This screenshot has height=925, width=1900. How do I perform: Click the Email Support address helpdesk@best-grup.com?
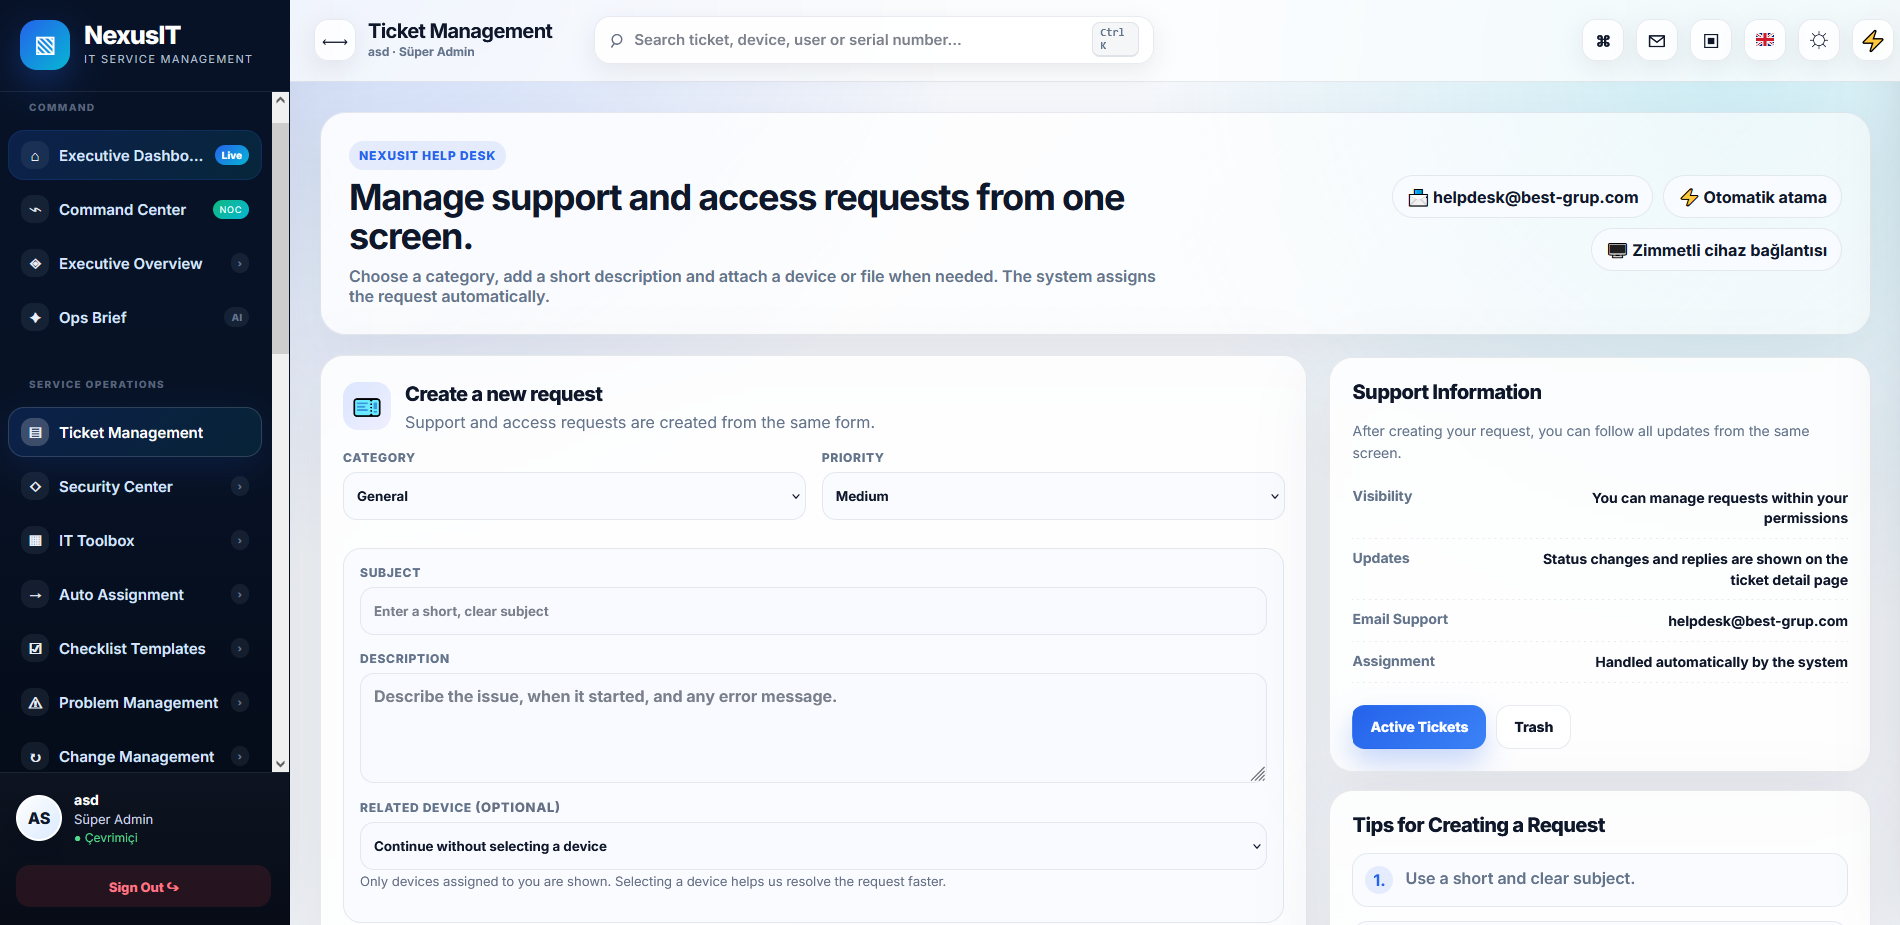pyautogui.click(x=1757, y=621)
